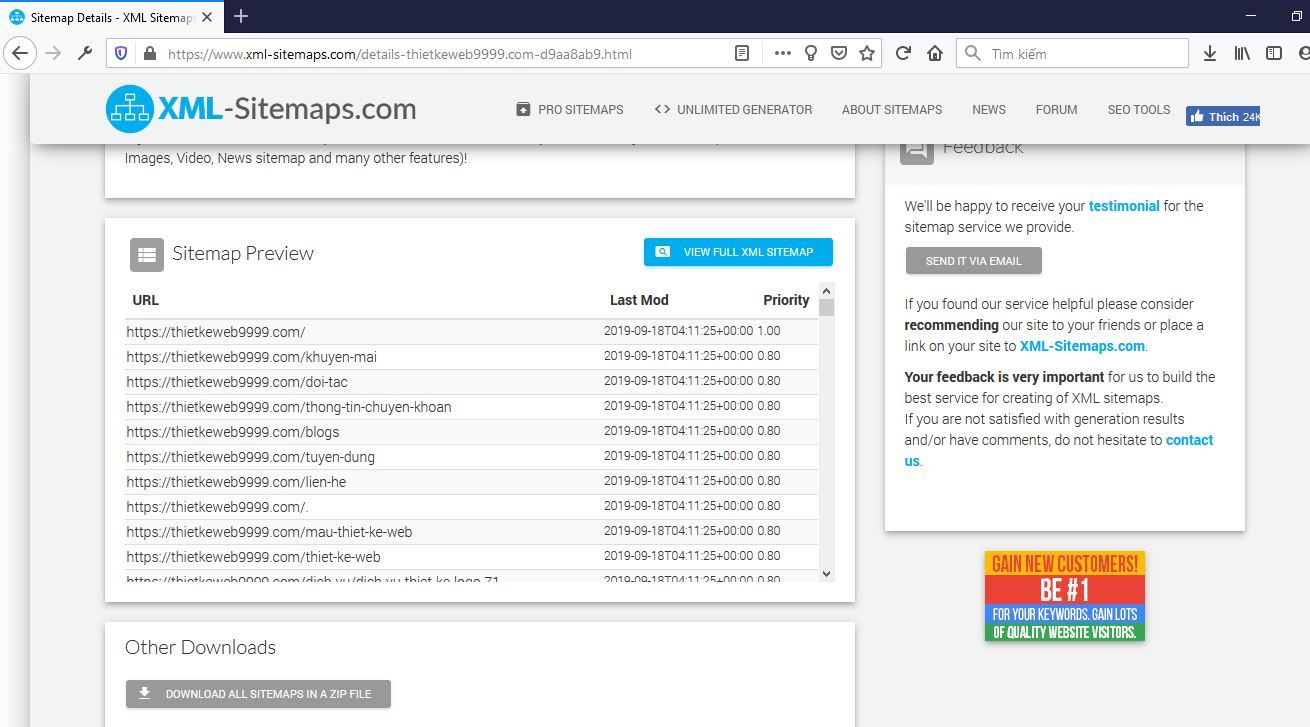Open FORUM menu item
The width and height of the screenshot is (1310, 727).
click(1057, 110)
